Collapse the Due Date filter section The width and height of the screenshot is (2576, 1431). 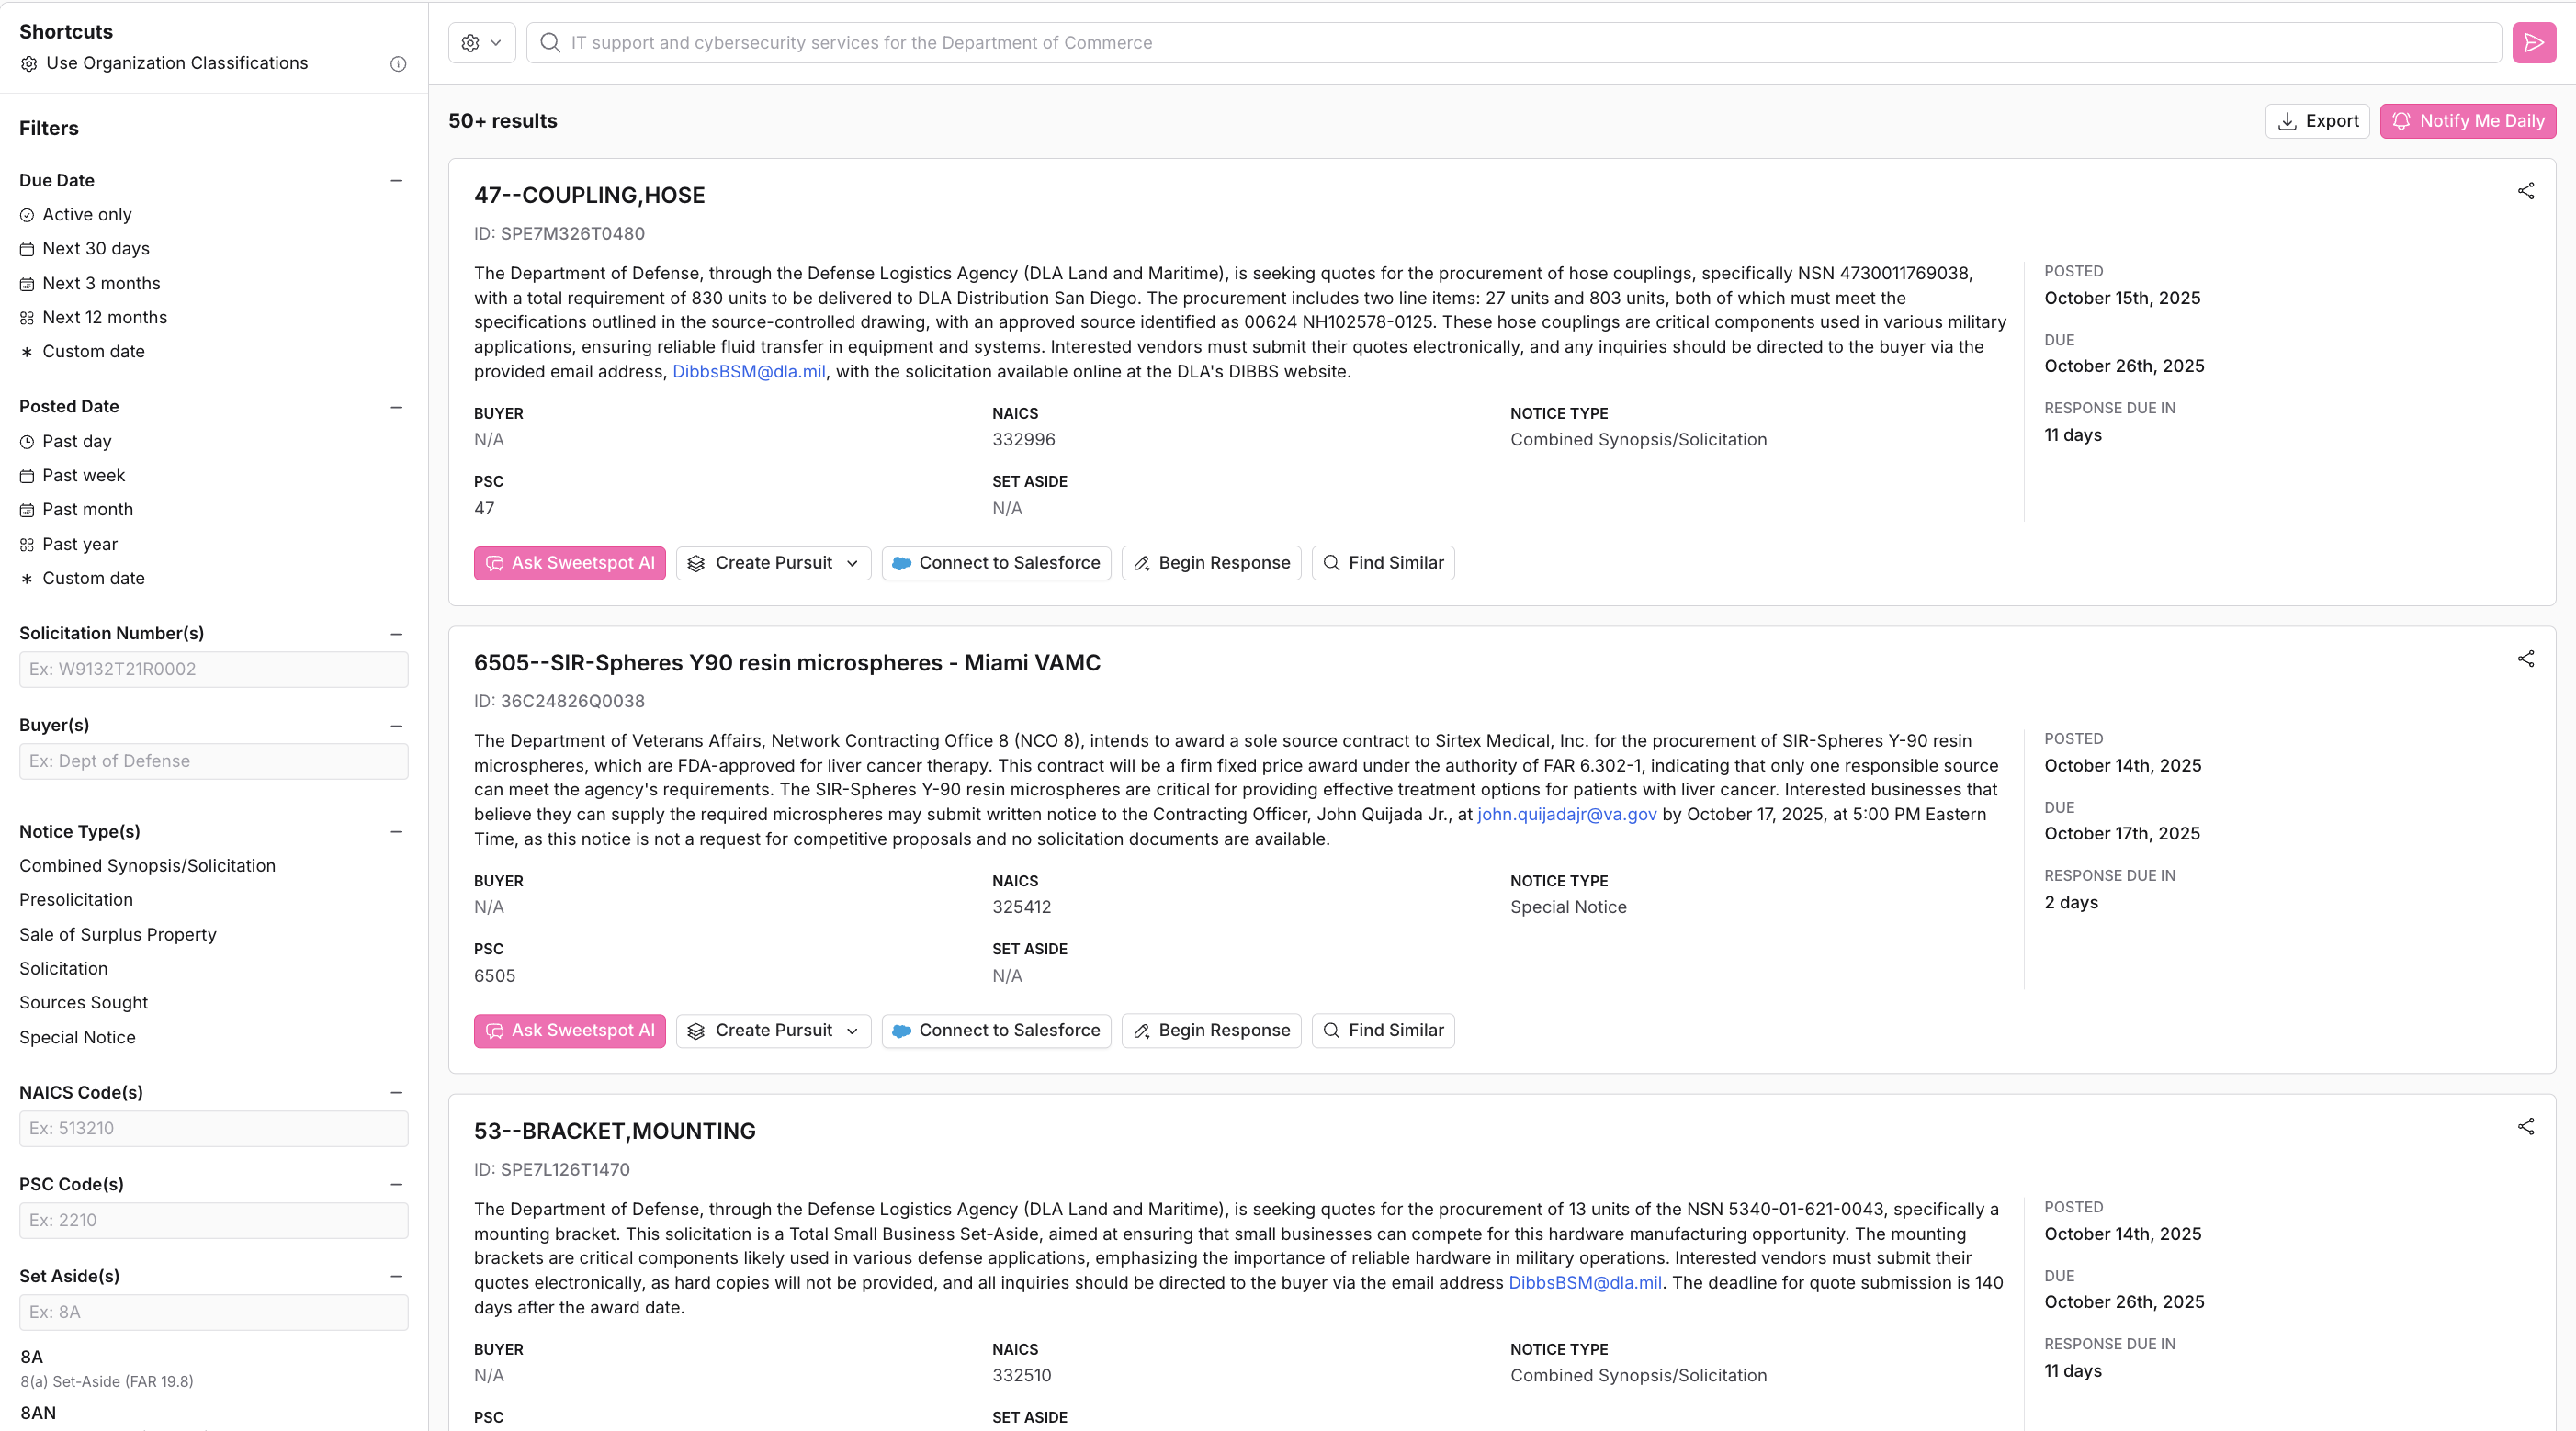tap(396, 181)
